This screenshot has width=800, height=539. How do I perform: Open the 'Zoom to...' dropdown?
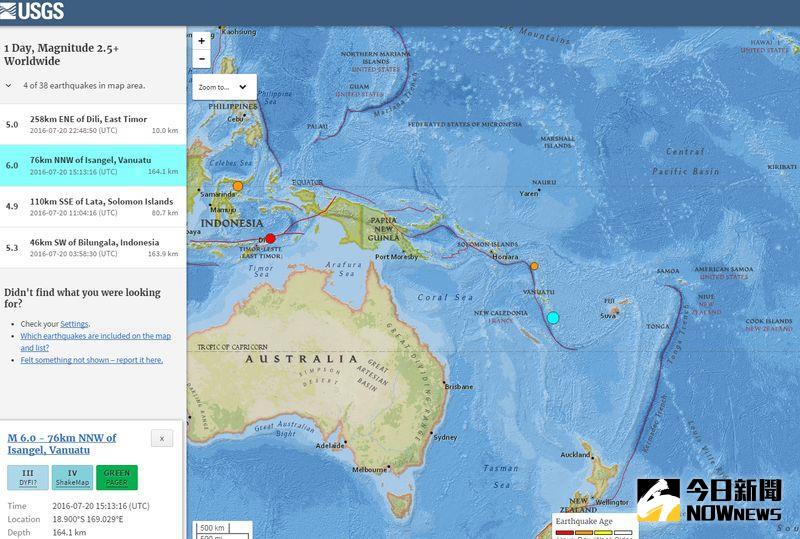[x=224, y=87]
